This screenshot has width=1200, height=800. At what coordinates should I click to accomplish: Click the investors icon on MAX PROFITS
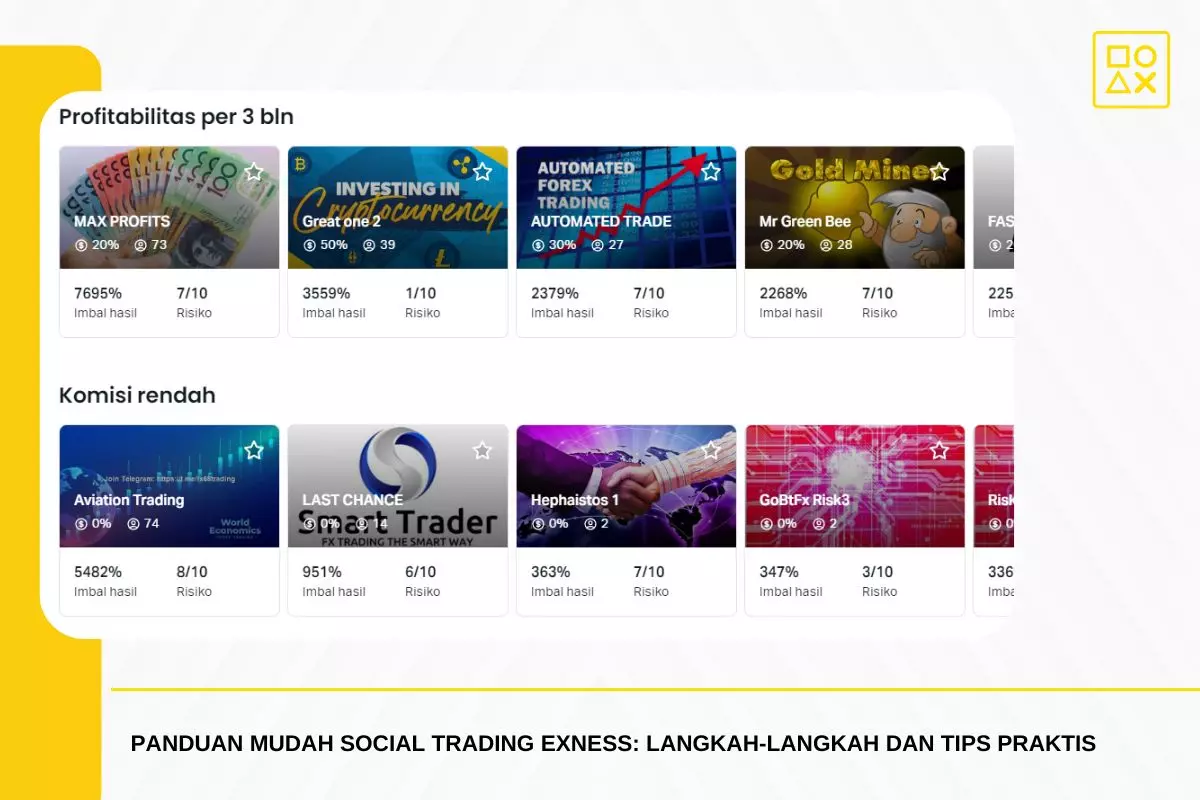coord(140,245)
